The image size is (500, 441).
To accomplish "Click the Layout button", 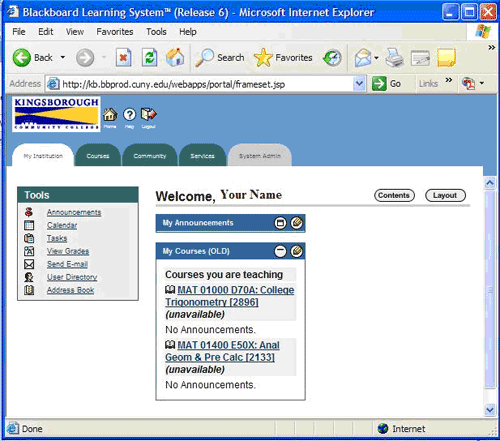I will [x=445, y=195].
